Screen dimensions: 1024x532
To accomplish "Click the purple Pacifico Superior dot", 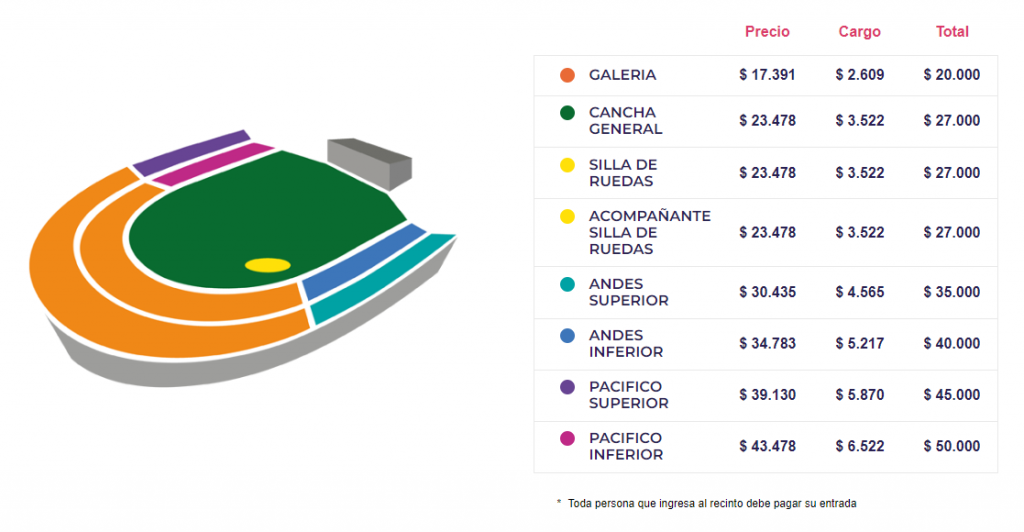I will pos(568,387).
